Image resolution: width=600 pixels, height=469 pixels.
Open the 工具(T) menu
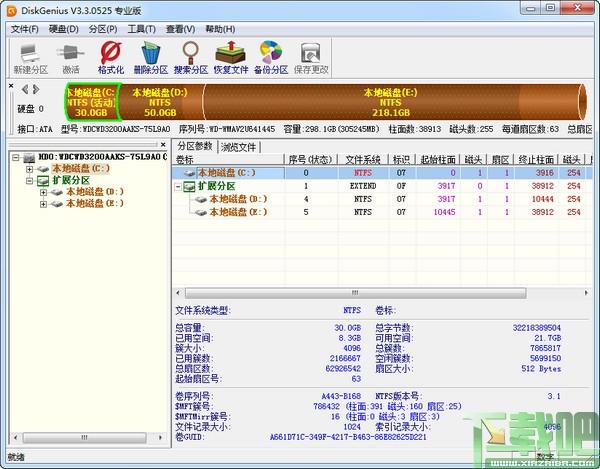click(141, 29)
